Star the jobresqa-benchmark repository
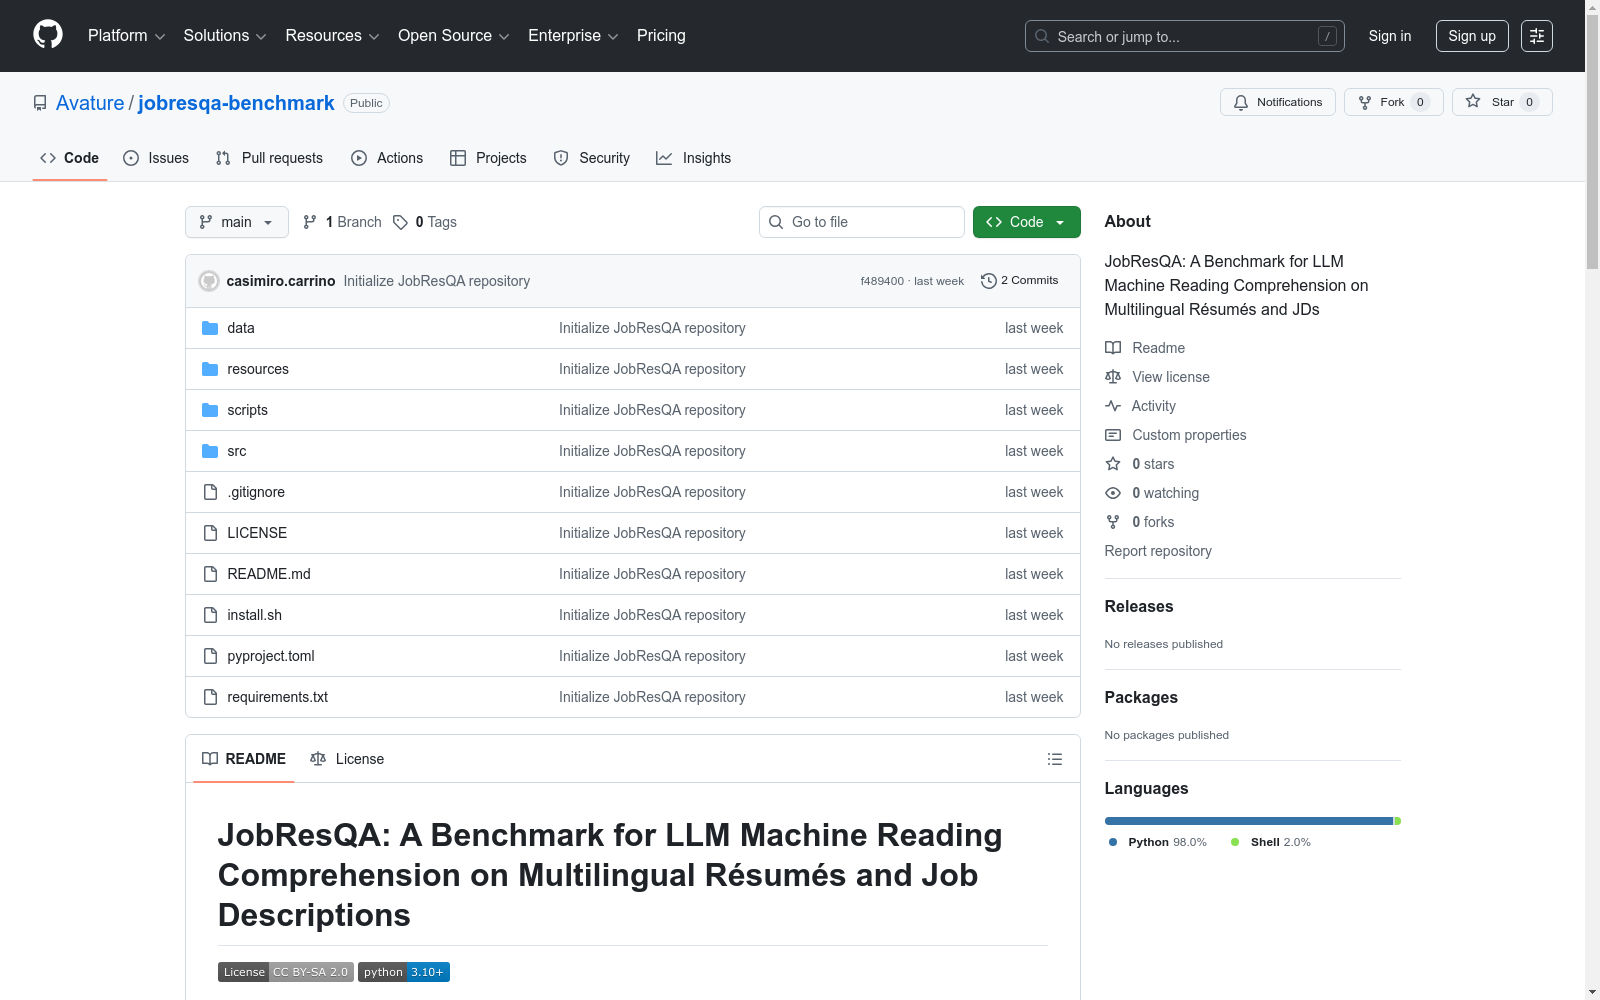1600x1000 pixels. tap(1502, 102)
